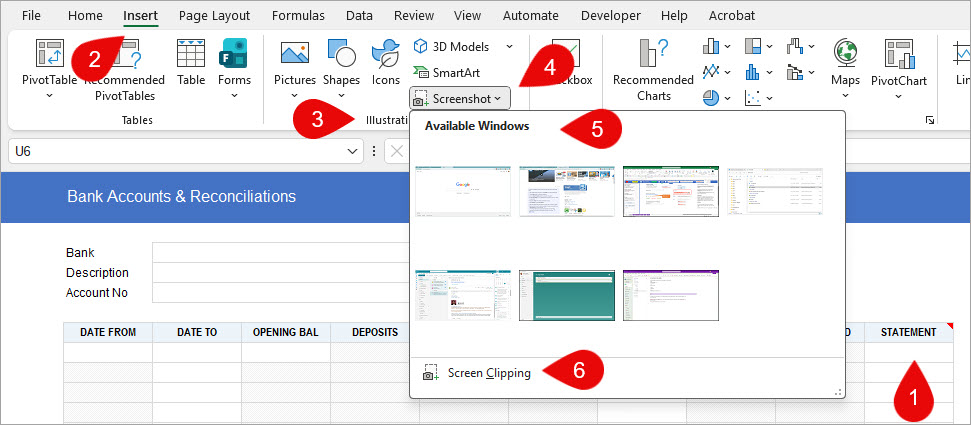Click the Pictures icon
971x425 pixels.
[294, 60]
